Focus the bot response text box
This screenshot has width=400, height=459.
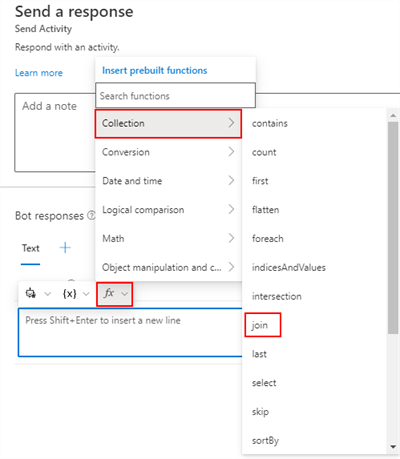click(130, 332)
